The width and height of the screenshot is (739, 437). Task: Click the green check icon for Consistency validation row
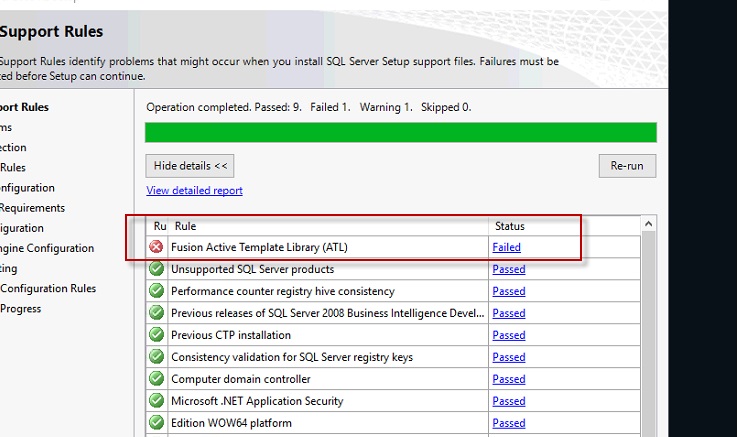coord(156,356)
